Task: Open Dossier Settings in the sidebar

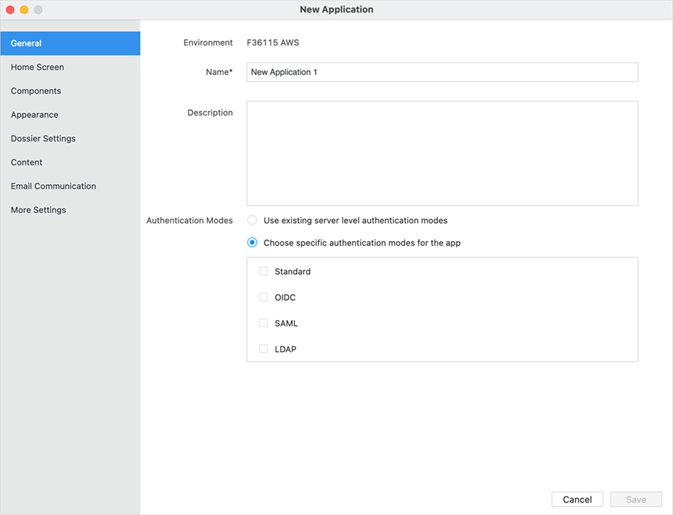Action: coord(43,139)
